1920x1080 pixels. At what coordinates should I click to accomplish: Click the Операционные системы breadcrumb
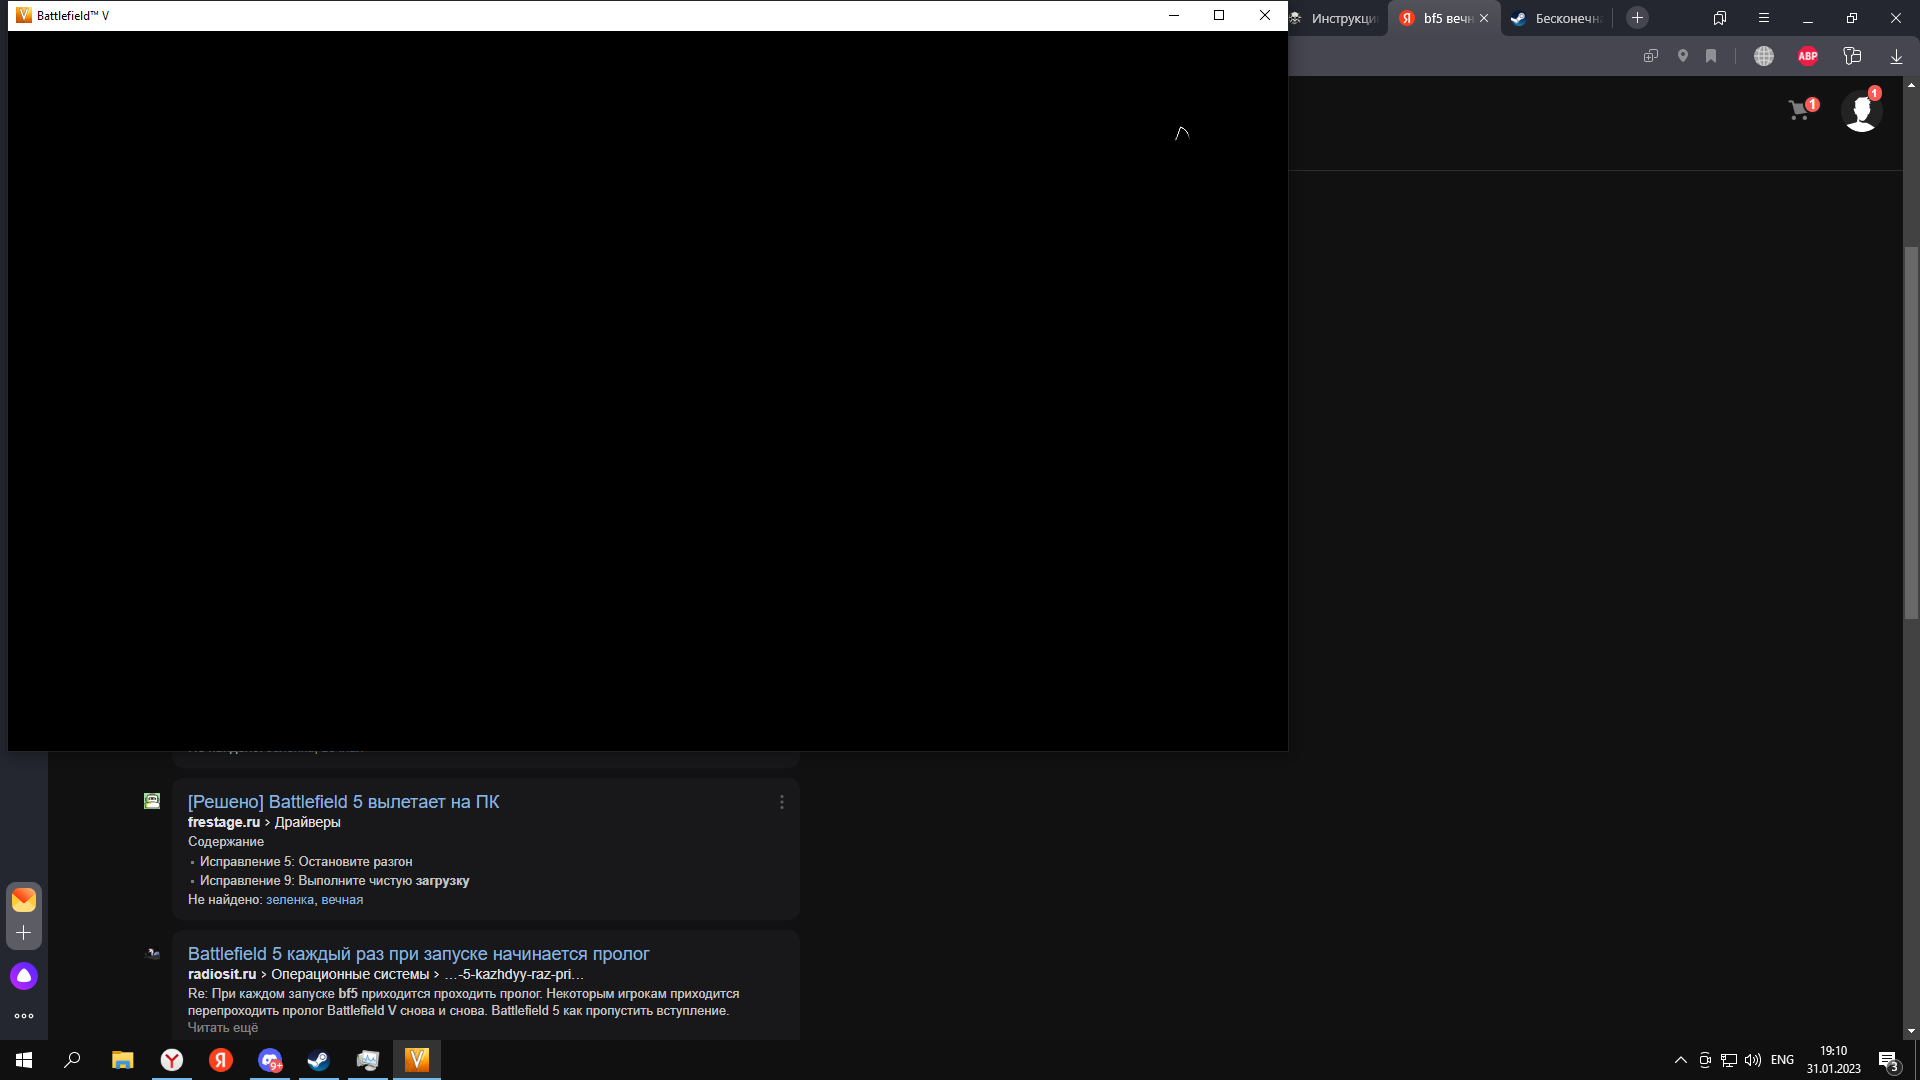350,974
